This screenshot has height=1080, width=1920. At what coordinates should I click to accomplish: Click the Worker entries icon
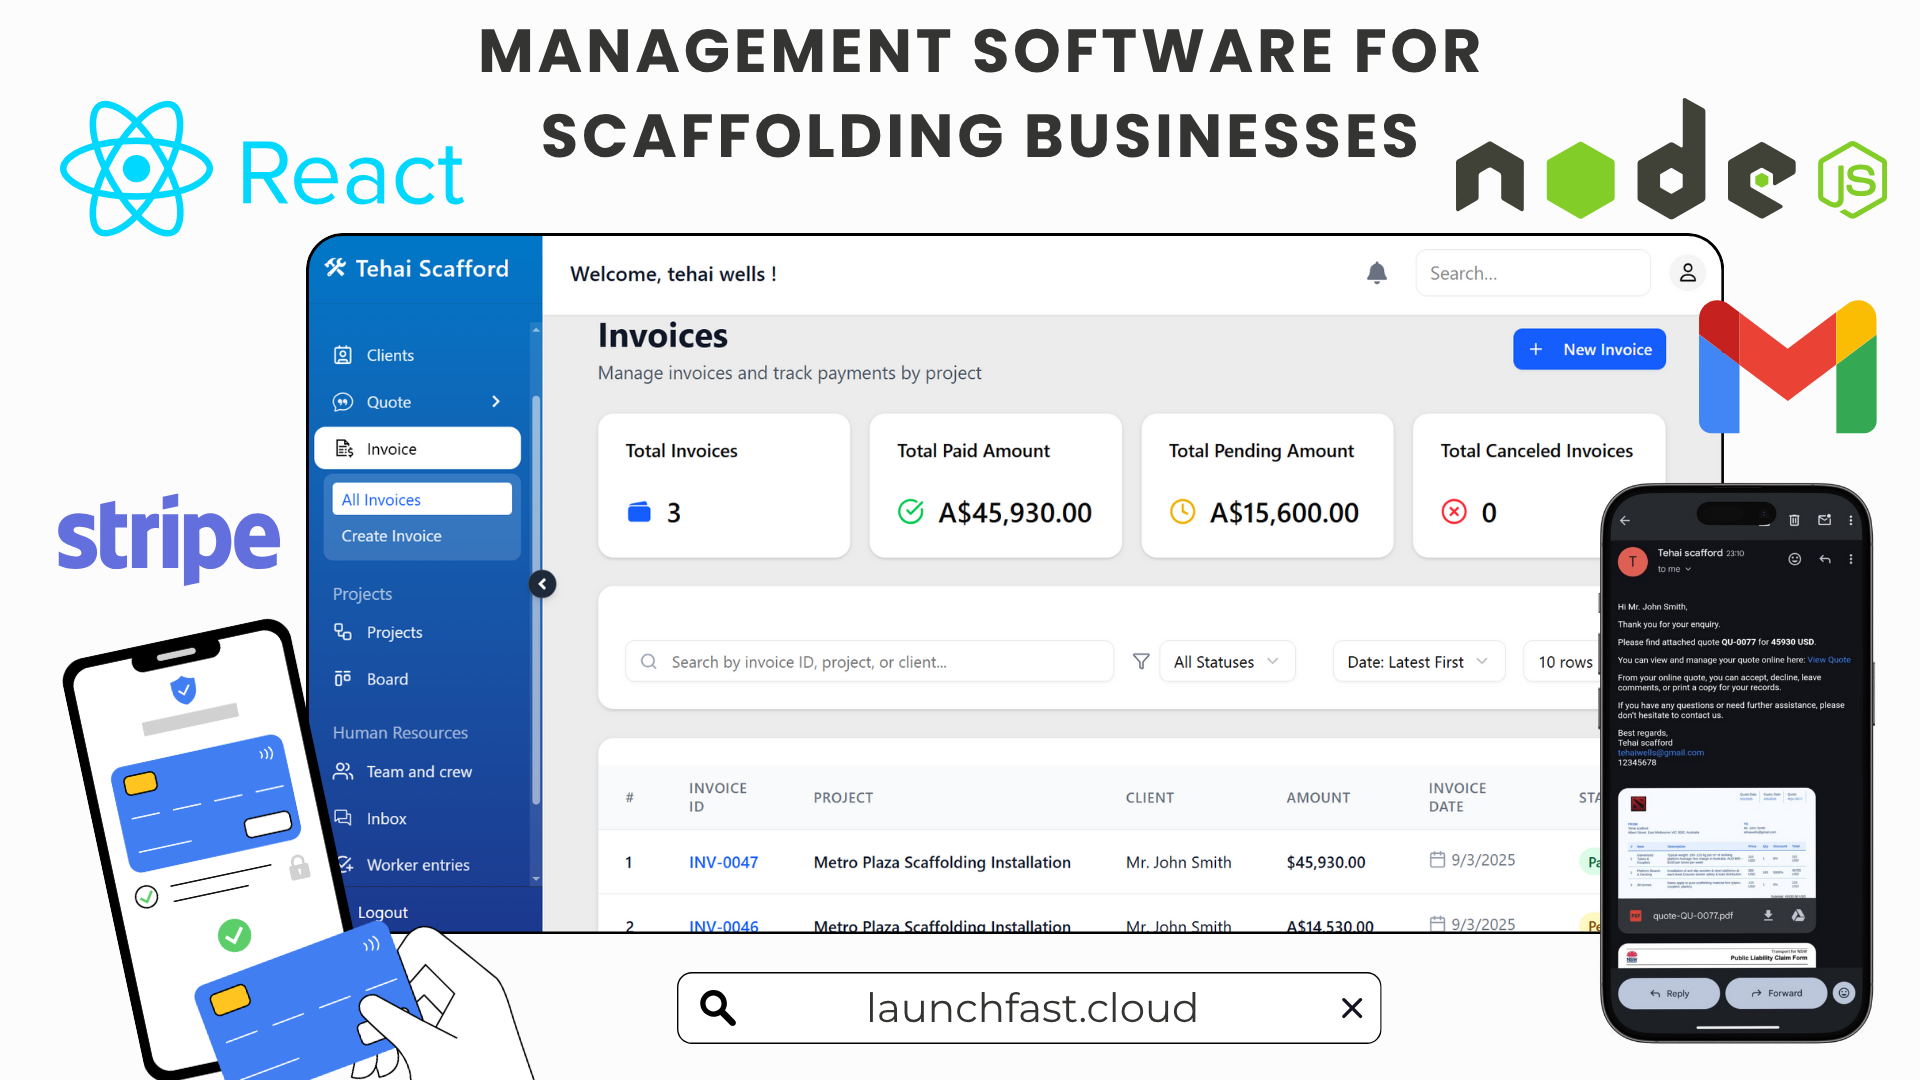coord(344,864)
